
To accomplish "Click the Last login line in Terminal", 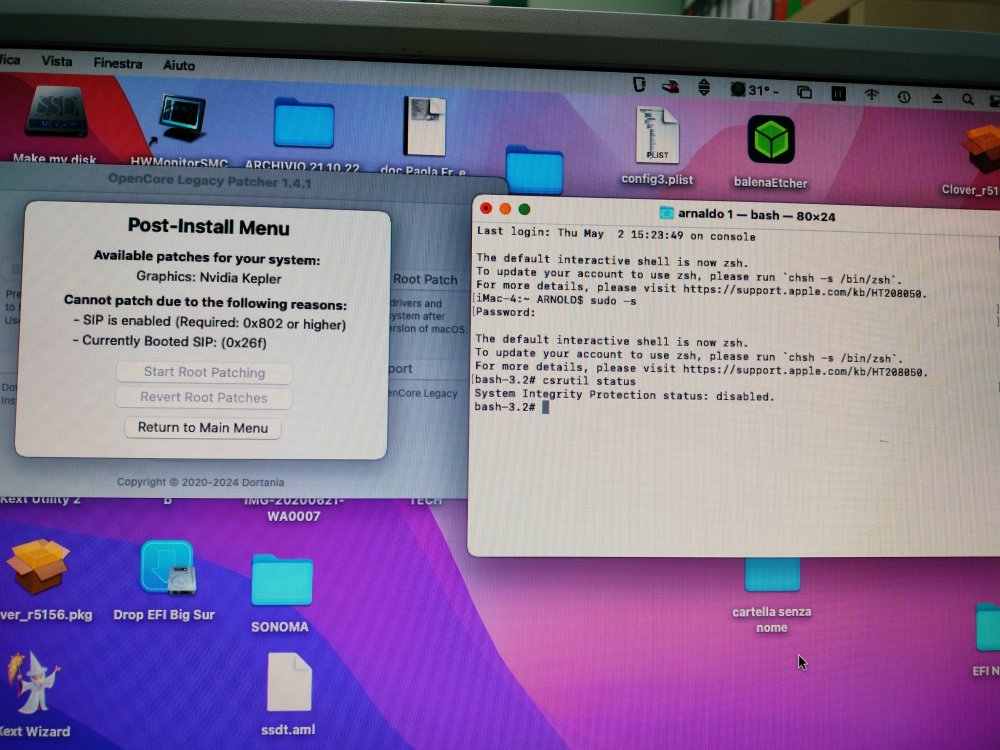I will click(x=616, y=233).
